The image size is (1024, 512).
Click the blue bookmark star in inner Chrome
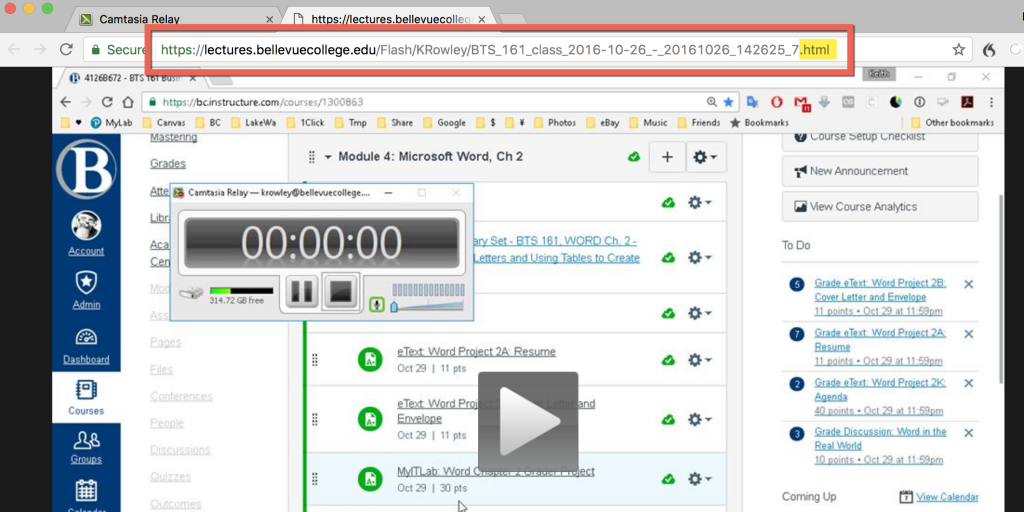tap(729, 102)
